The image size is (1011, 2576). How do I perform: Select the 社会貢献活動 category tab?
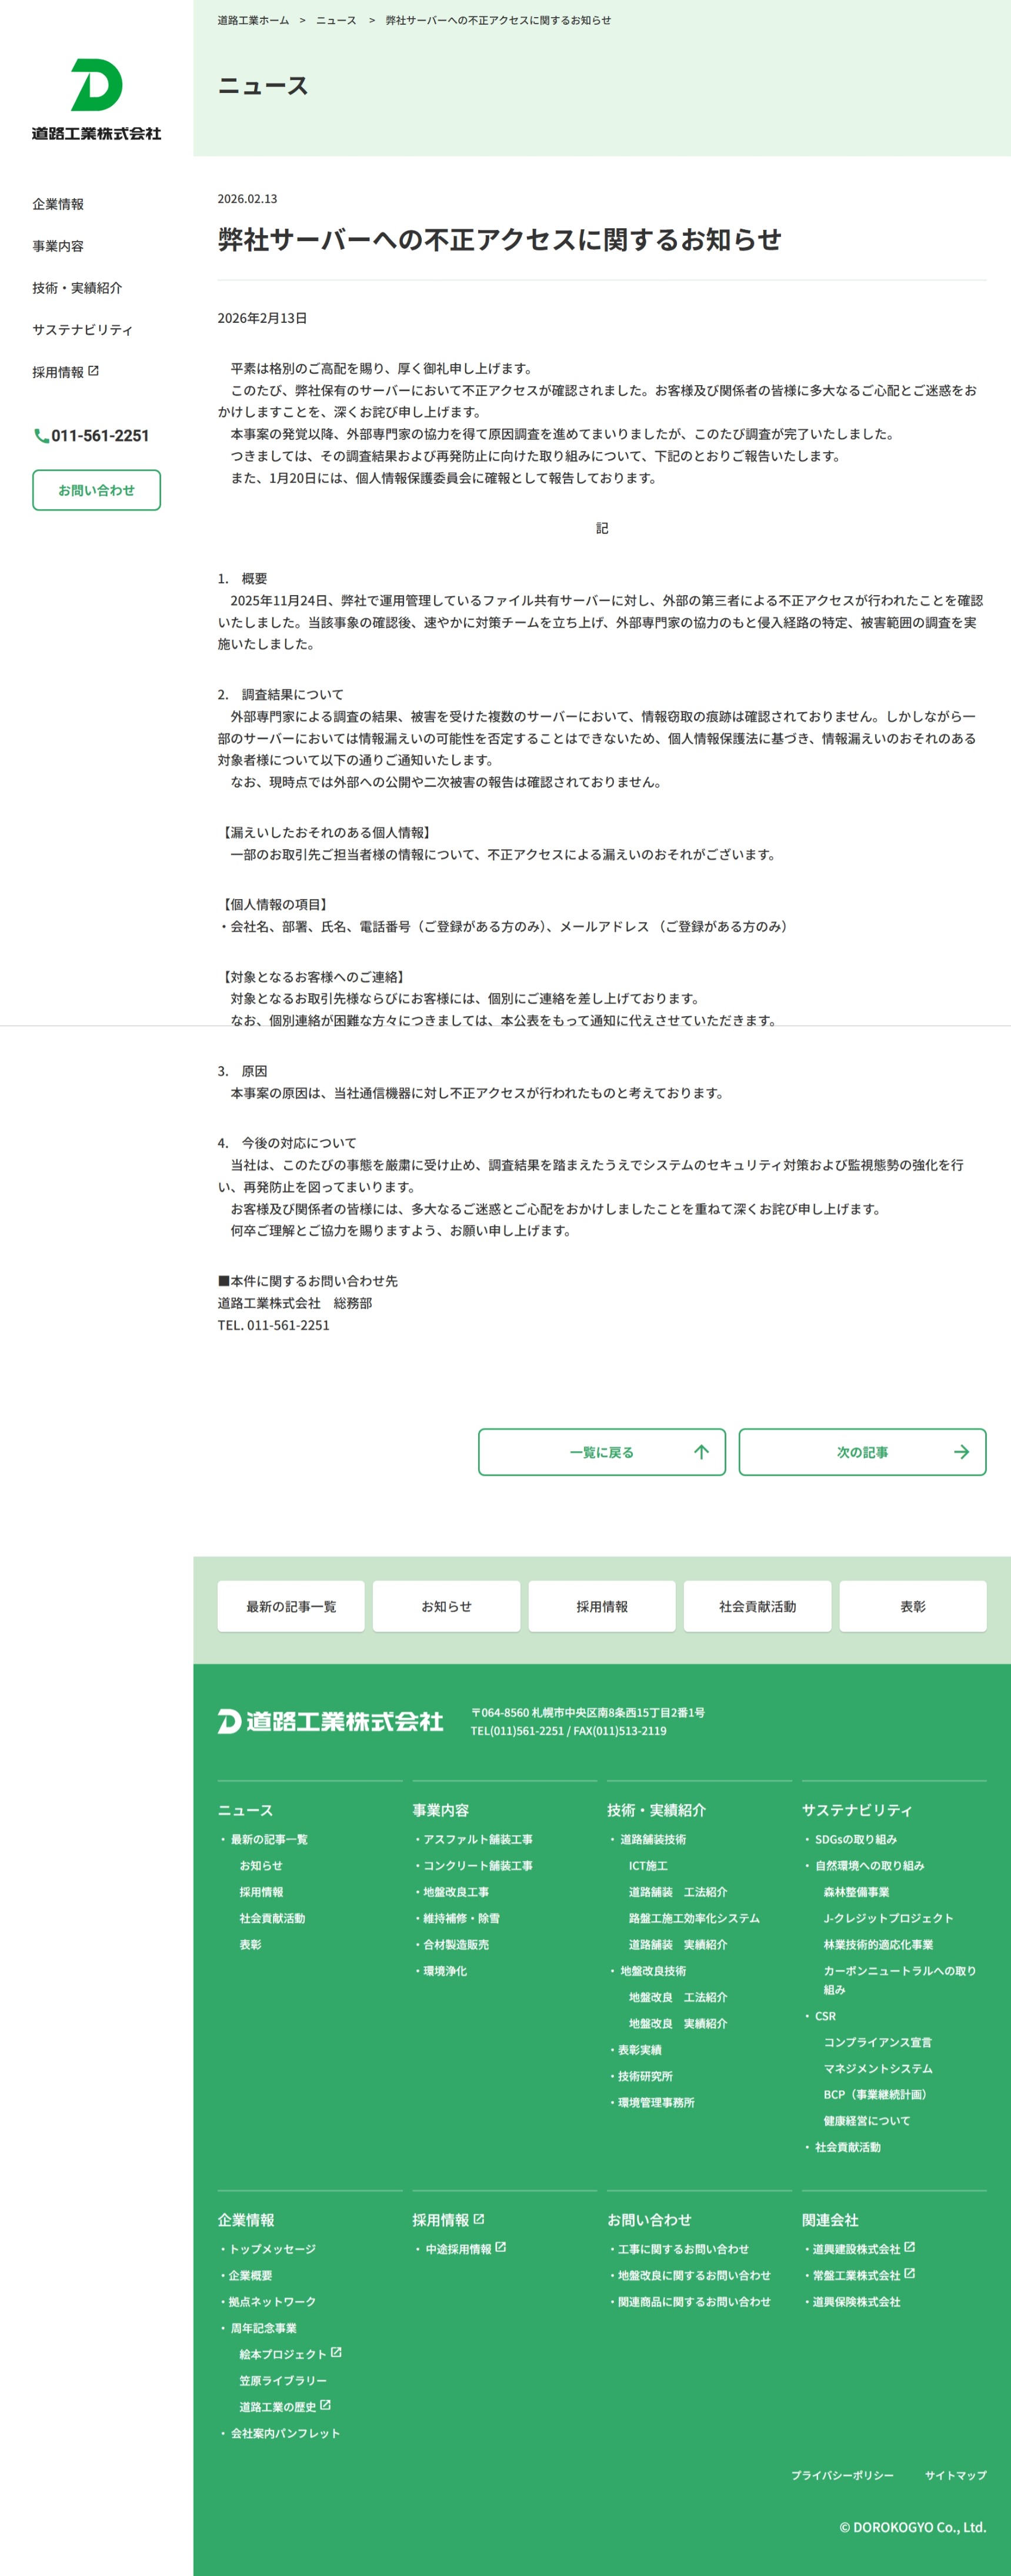(757, 1606)
